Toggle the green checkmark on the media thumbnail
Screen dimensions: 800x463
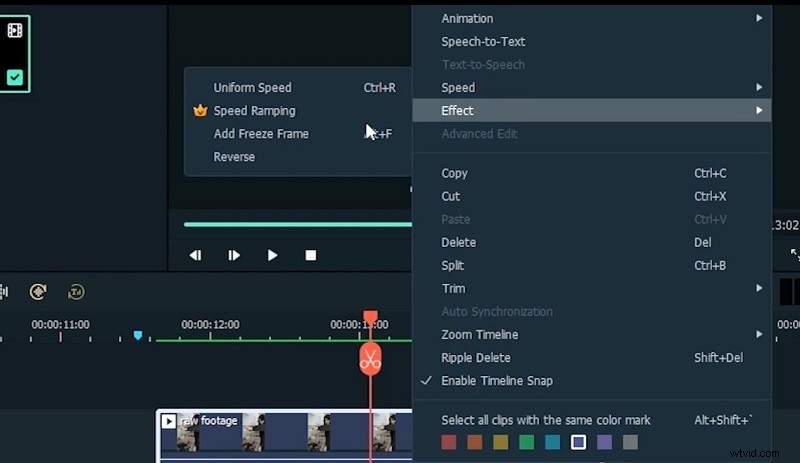[x=15, y=77]
